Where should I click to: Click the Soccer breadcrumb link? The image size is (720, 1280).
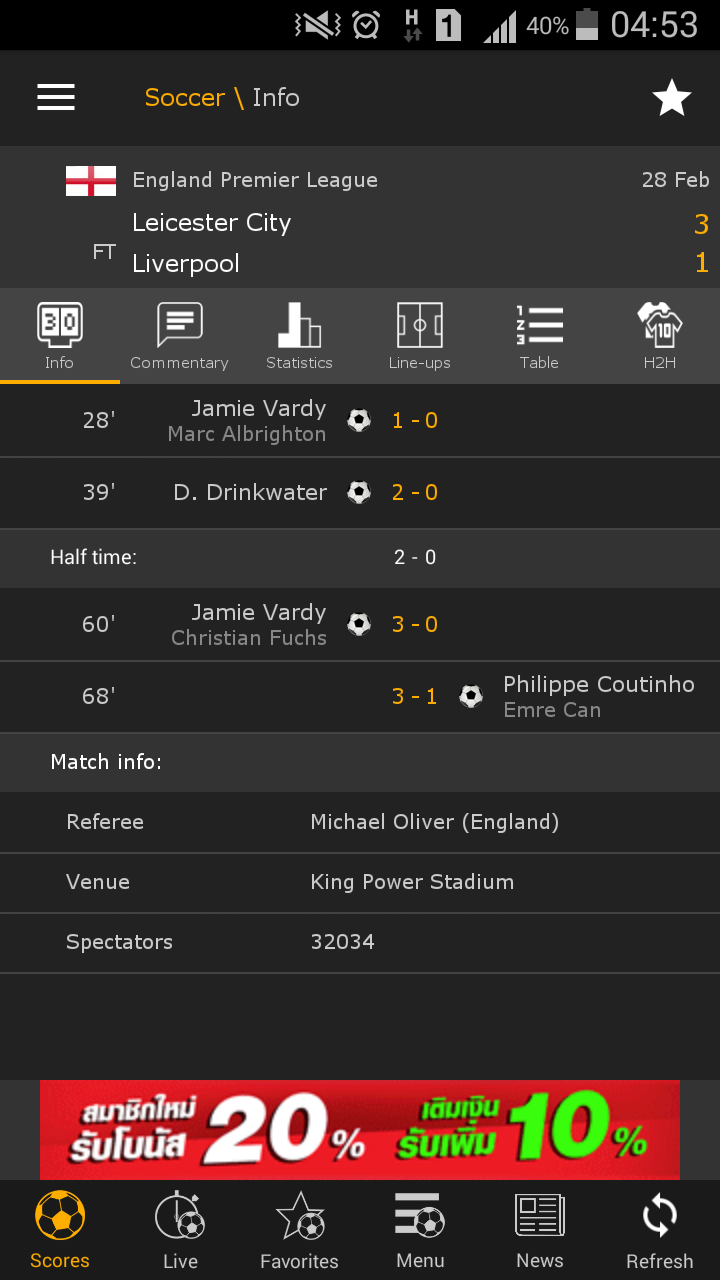(184, 97)
